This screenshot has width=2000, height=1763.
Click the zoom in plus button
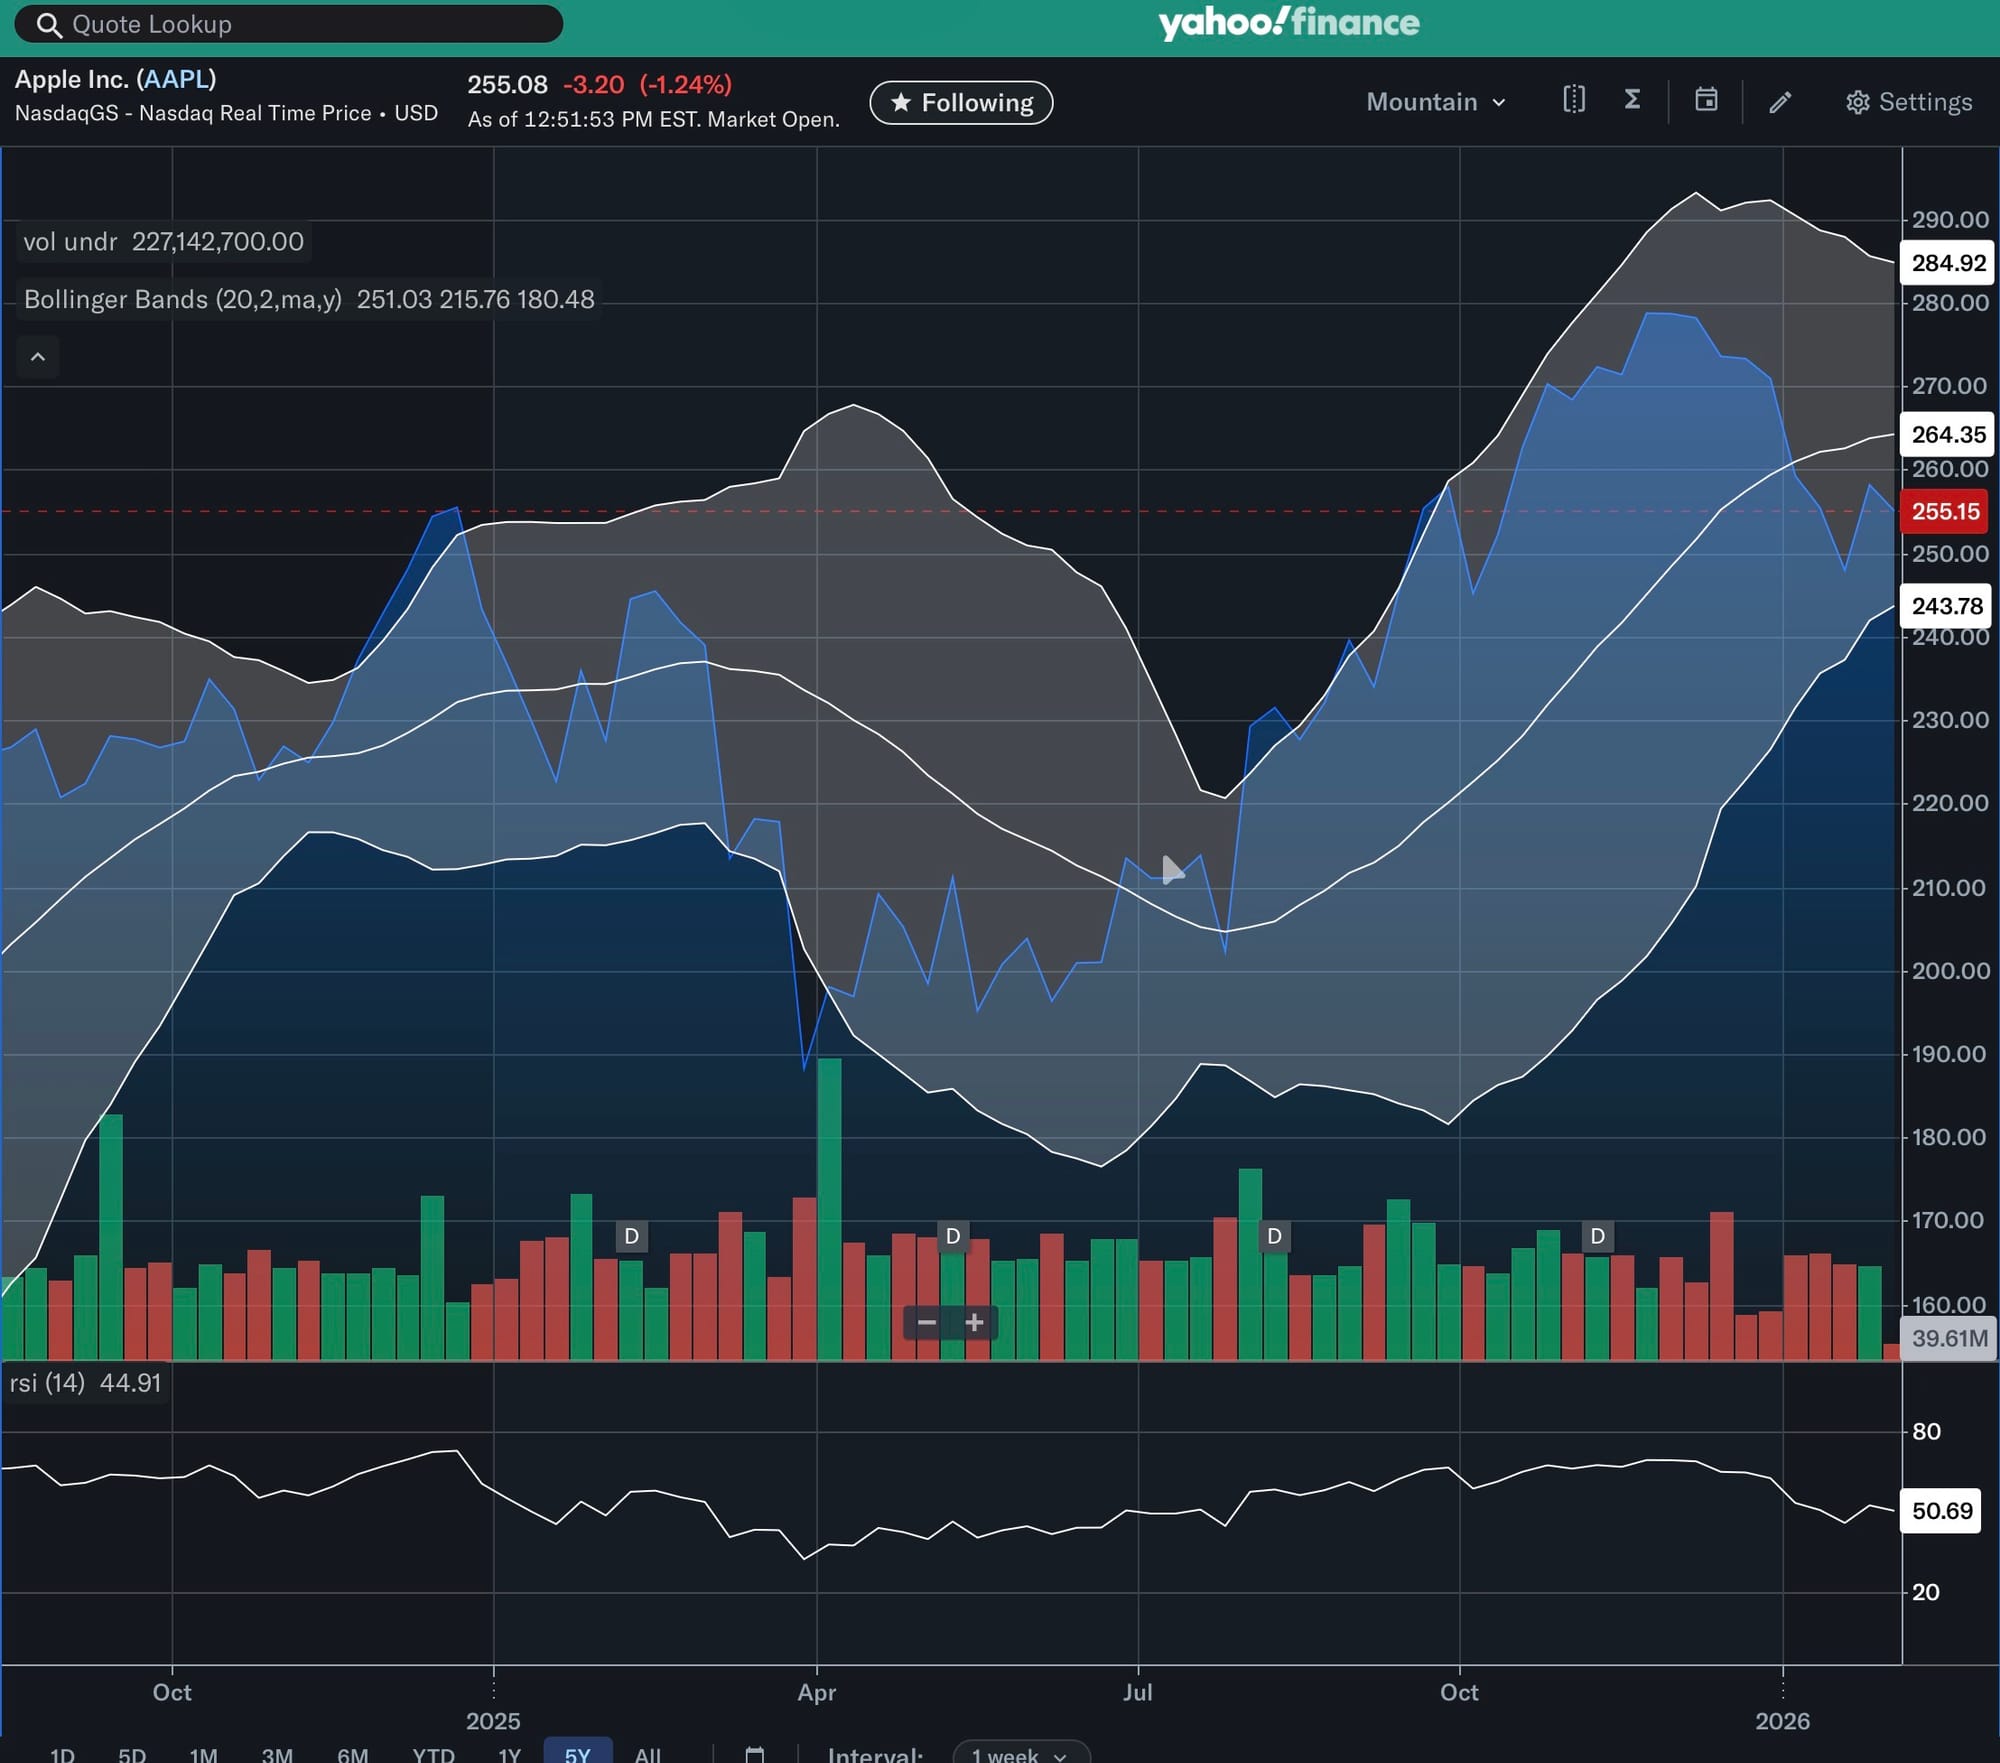point(974,1323)
